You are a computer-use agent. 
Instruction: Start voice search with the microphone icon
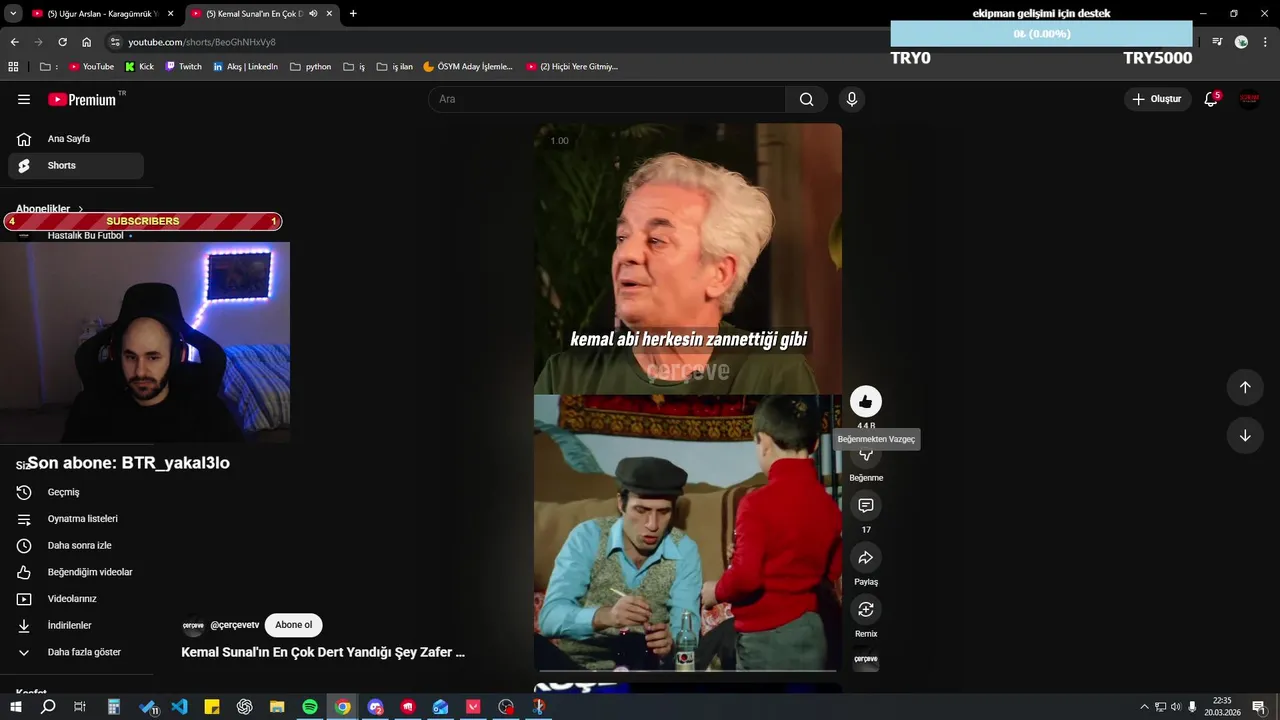pos(852,99)
